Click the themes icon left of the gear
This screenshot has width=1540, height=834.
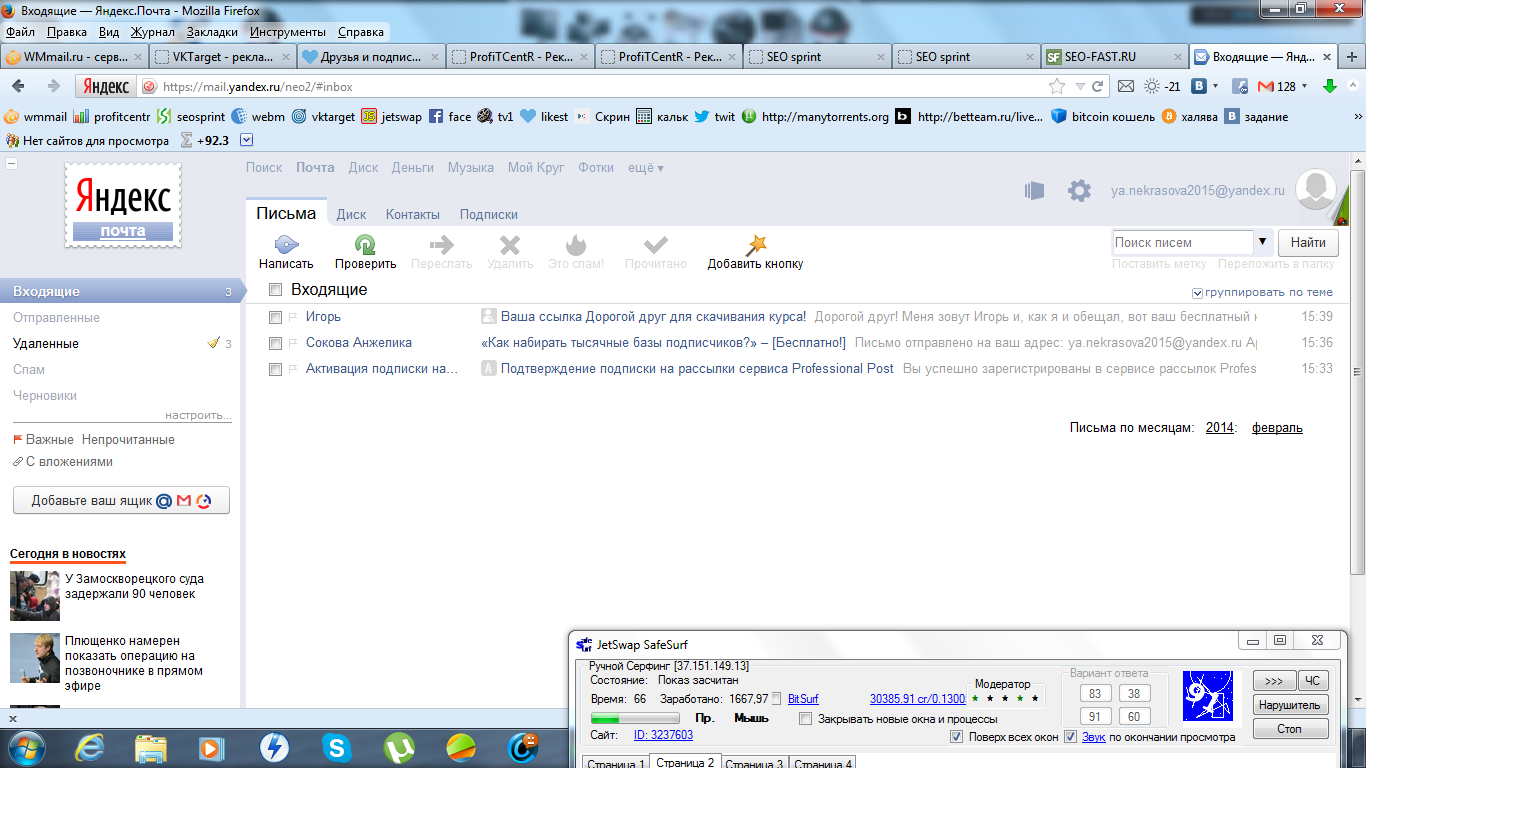pos(1034,190)
